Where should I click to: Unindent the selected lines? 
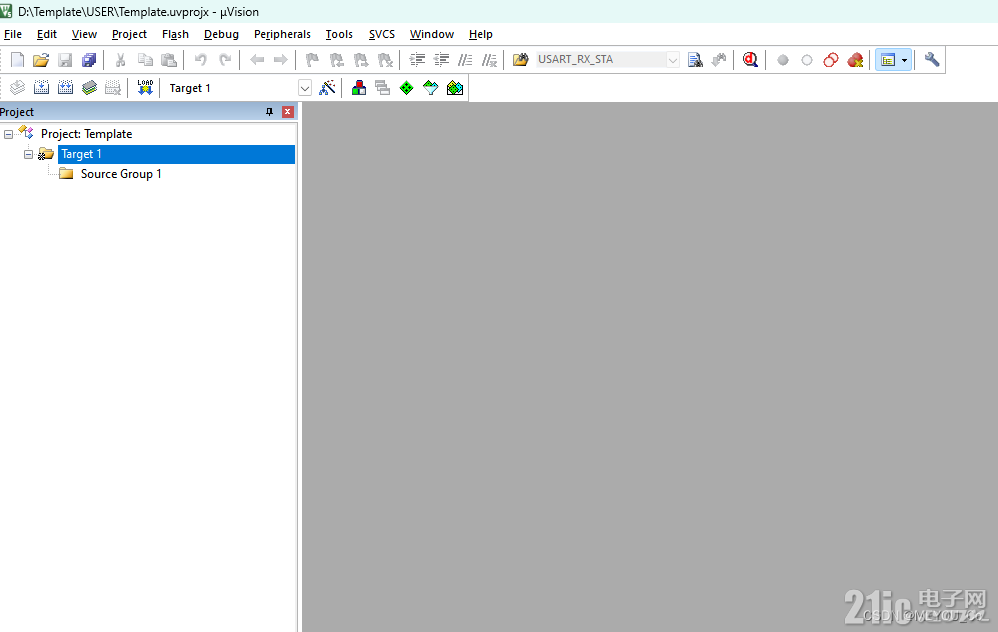point(441,60)
